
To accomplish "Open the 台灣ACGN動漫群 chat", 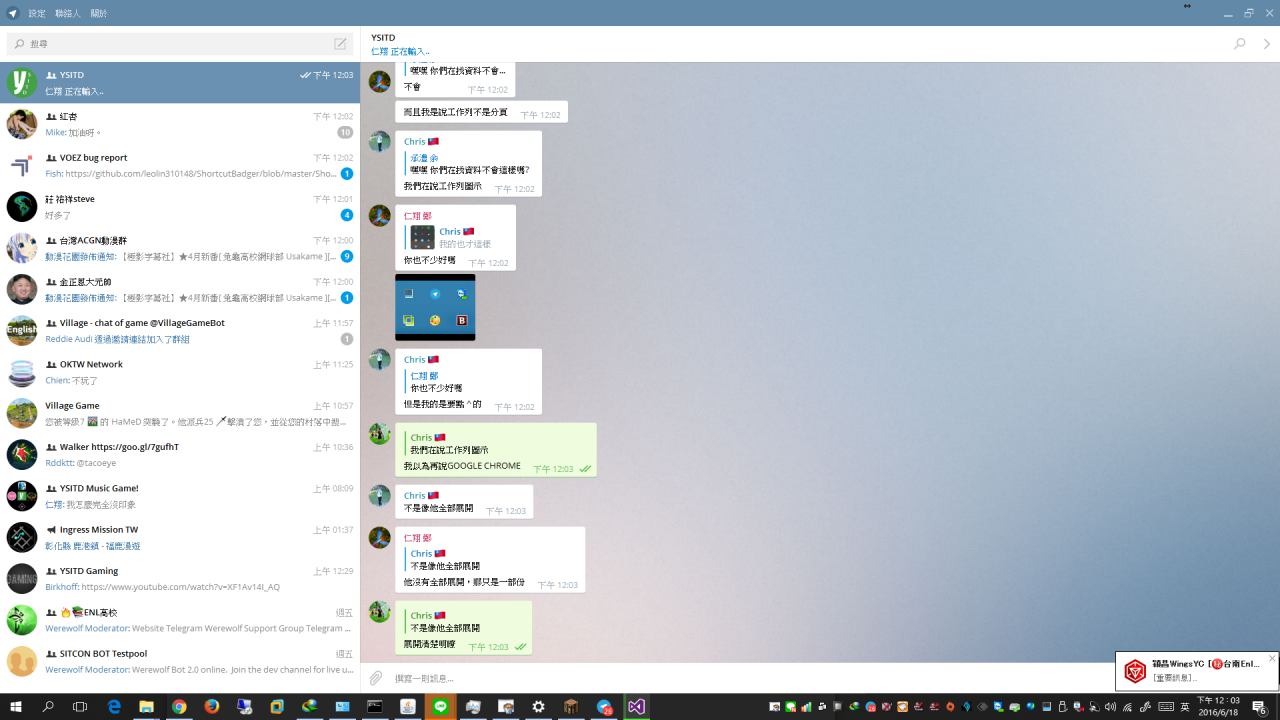I will (x=180, y=248).
